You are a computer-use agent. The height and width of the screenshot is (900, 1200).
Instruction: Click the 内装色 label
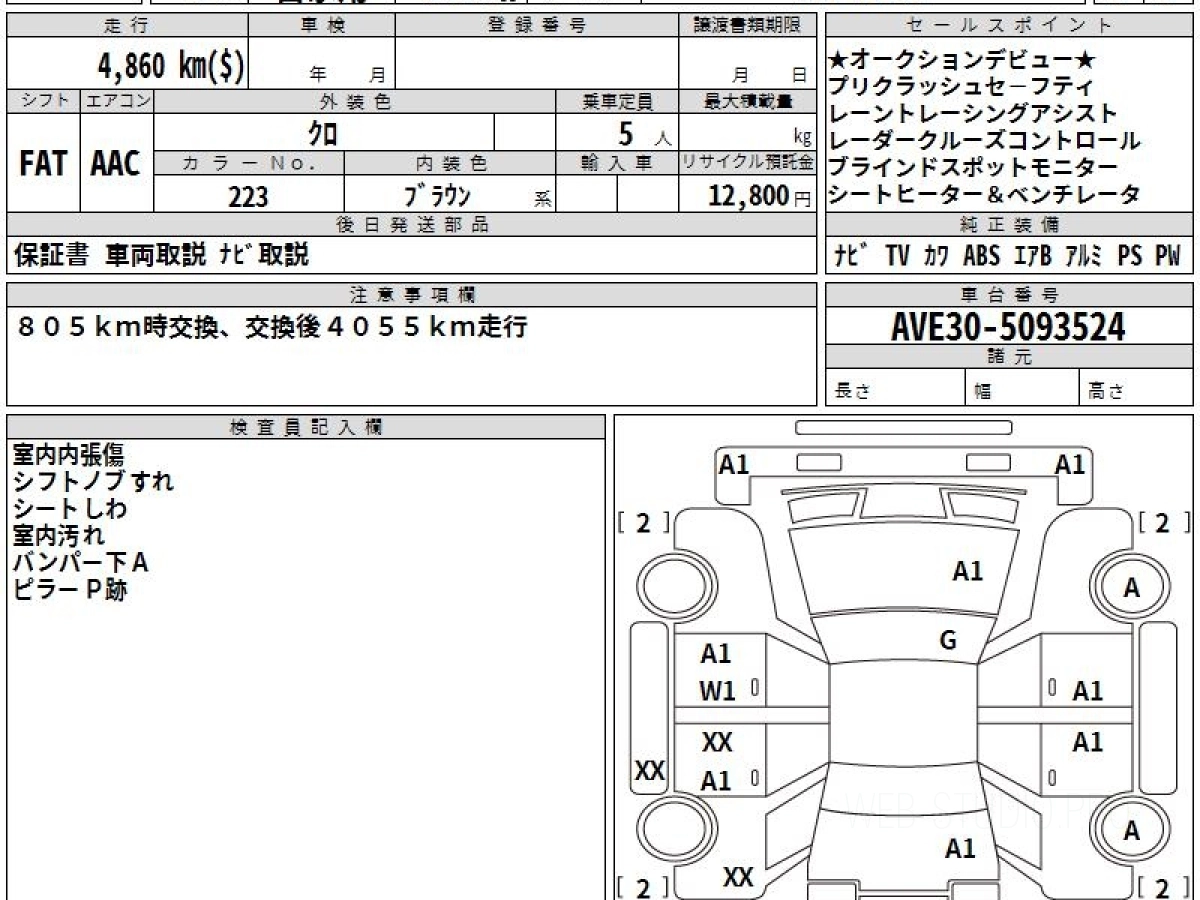(x=450, y=163)
